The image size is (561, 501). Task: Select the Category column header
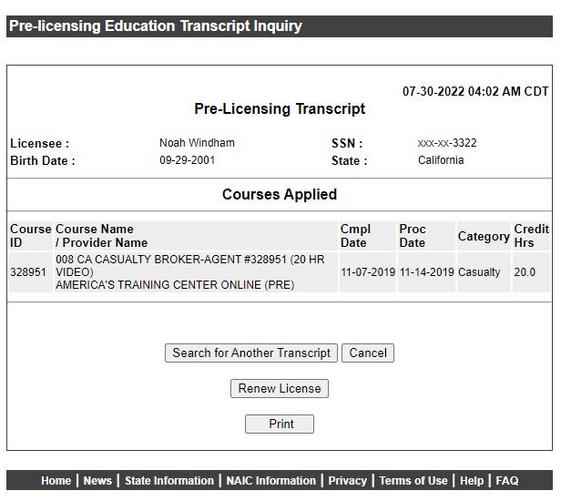pos(484,236)
